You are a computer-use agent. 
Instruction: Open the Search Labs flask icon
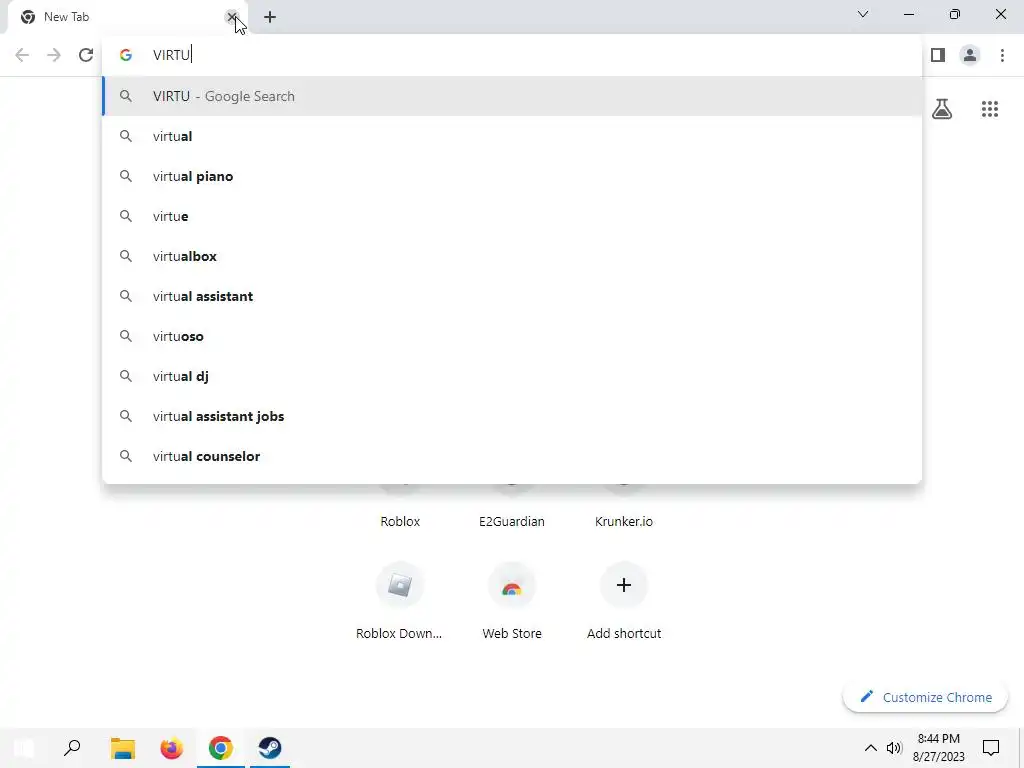tap(942, 109)
